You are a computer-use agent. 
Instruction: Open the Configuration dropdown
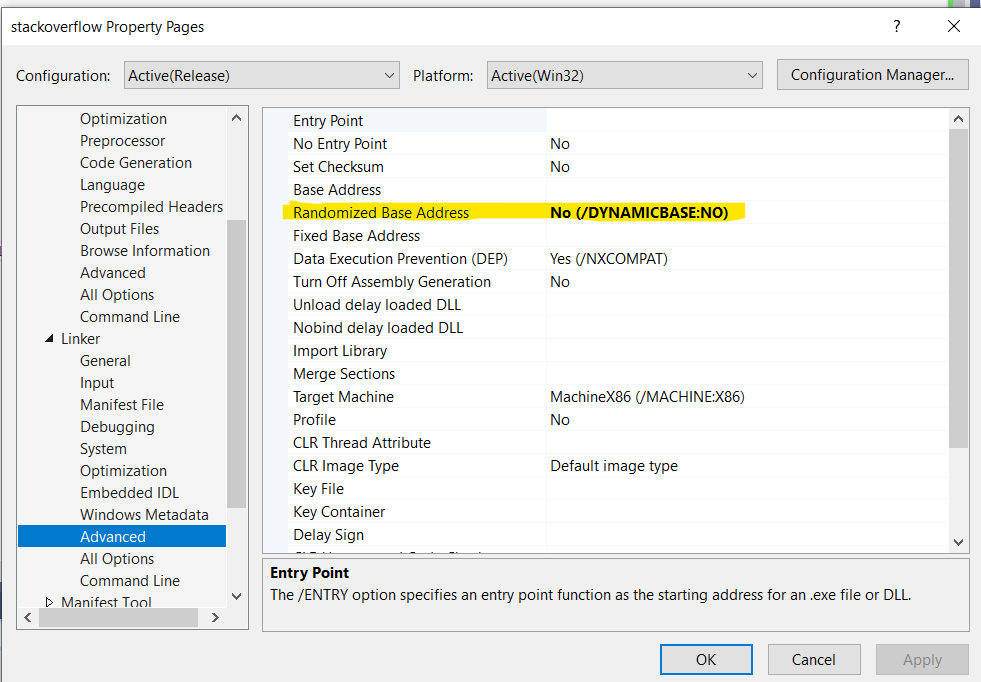263,75
